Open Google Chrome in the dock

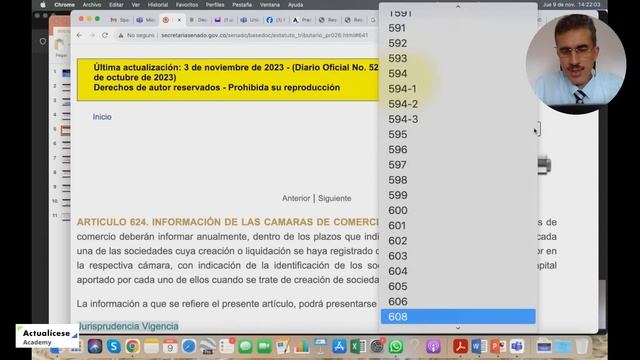click(x=132, y=347)
